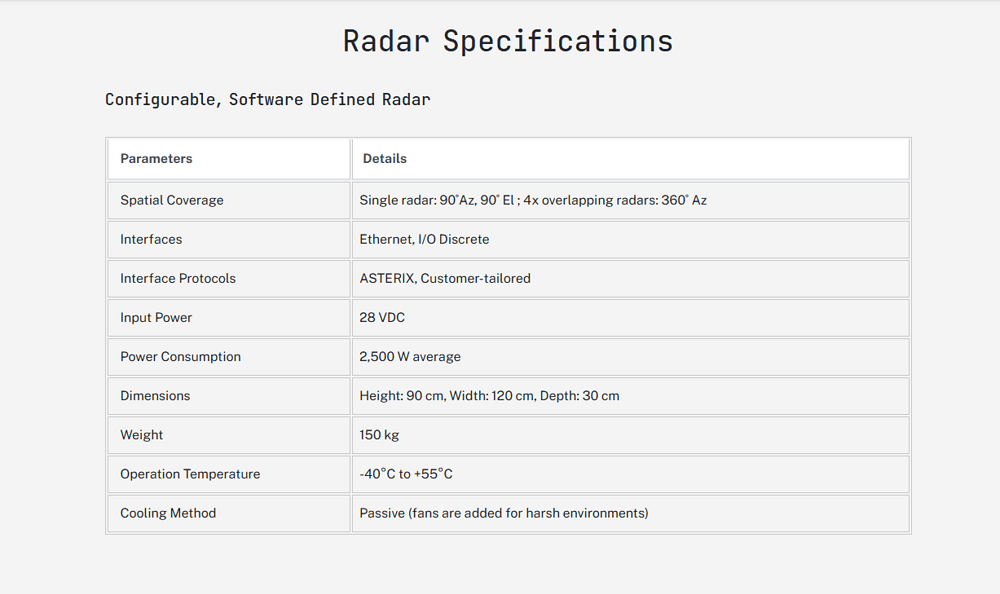The image size is (1000, 594).
Task: Select the Configurable, Software Defined Radar subtitle
Action: [x=267, y=99]
